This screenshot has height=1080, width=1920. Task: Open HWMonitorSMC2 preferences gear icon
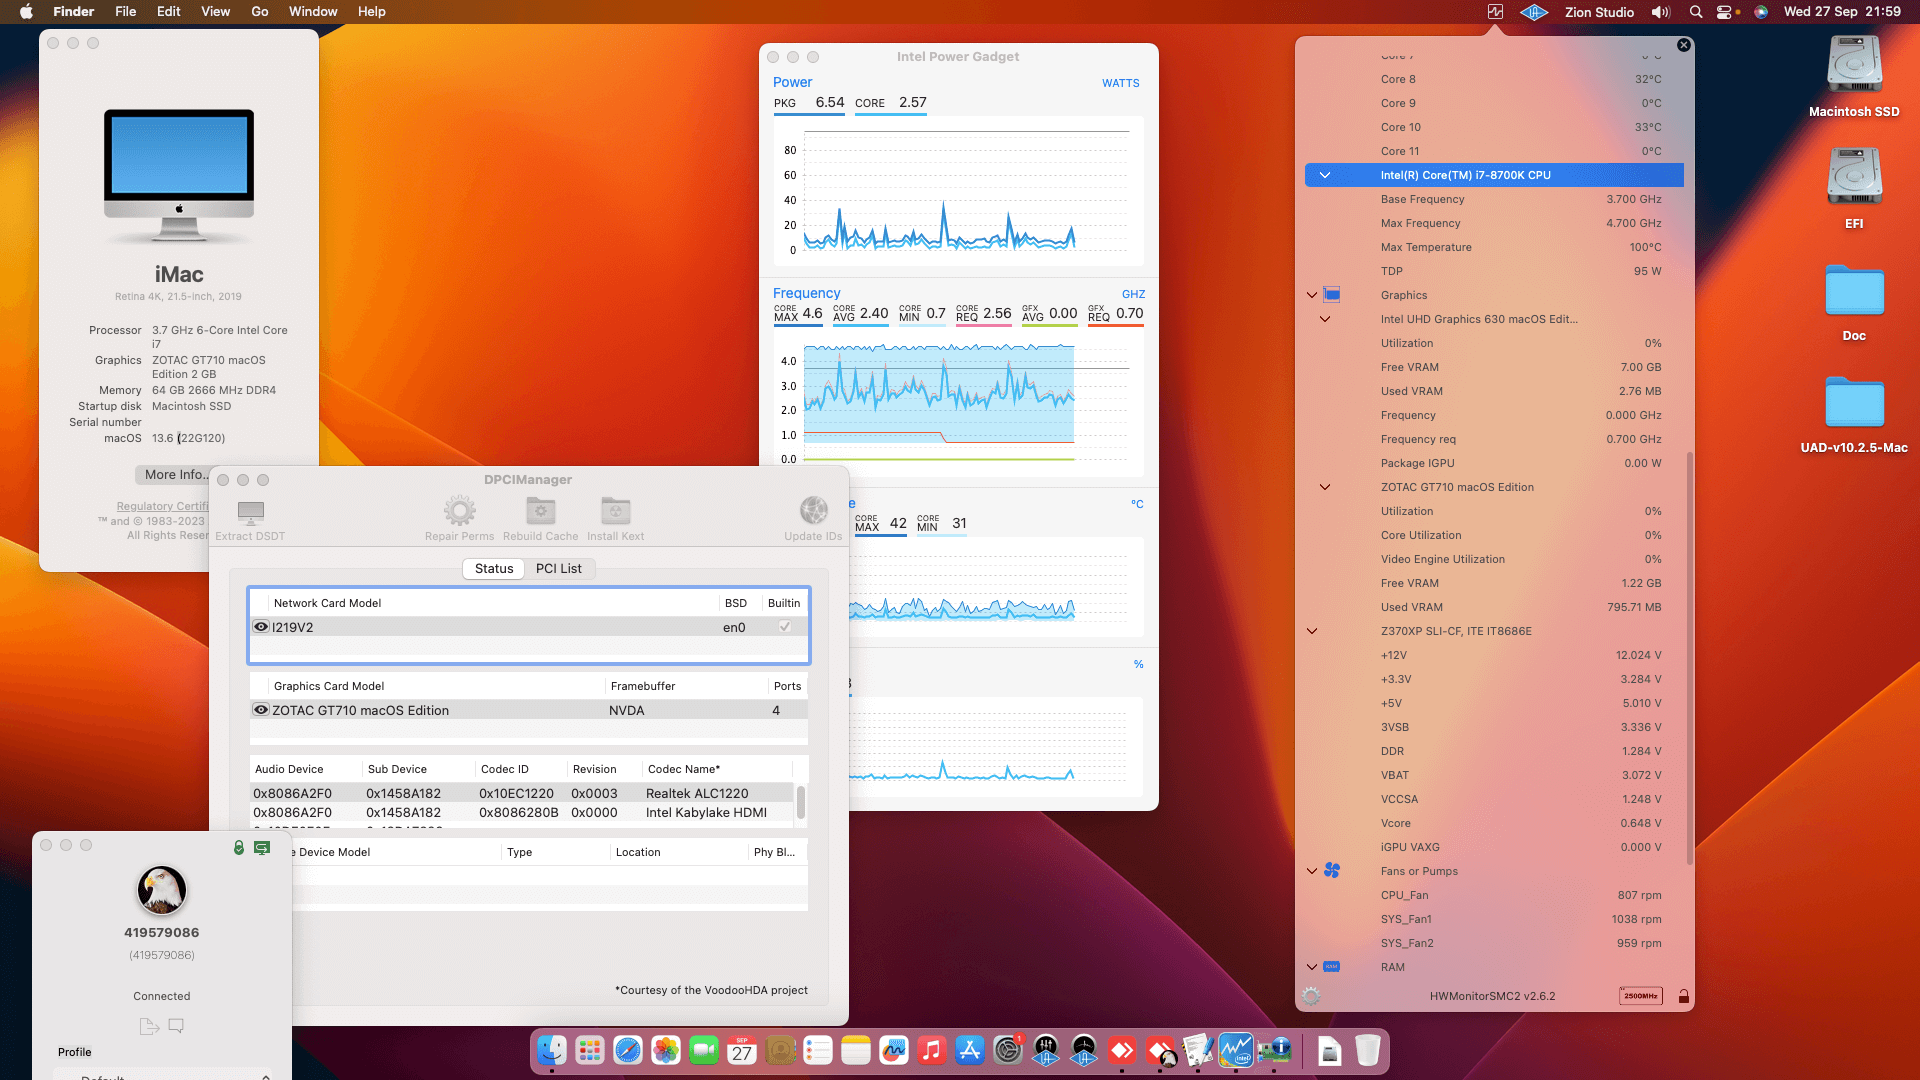point(1311,996)
